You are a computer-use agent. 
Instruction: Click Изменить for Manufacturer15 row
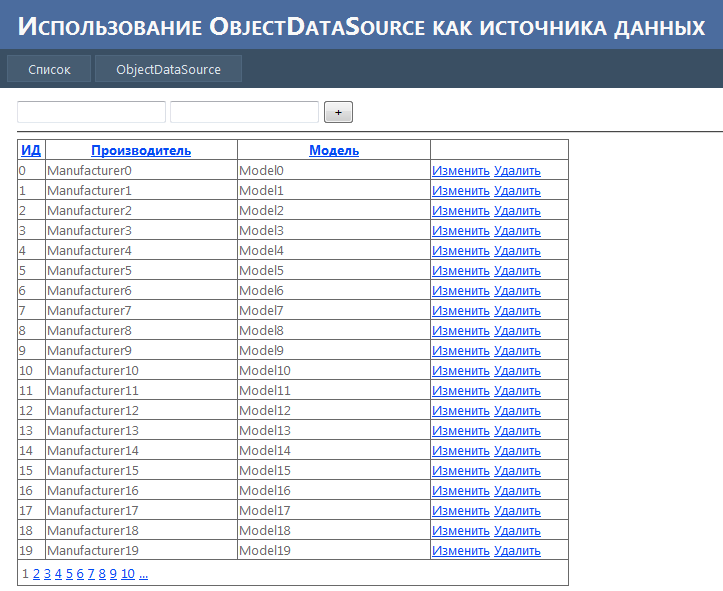coord(461,470)
